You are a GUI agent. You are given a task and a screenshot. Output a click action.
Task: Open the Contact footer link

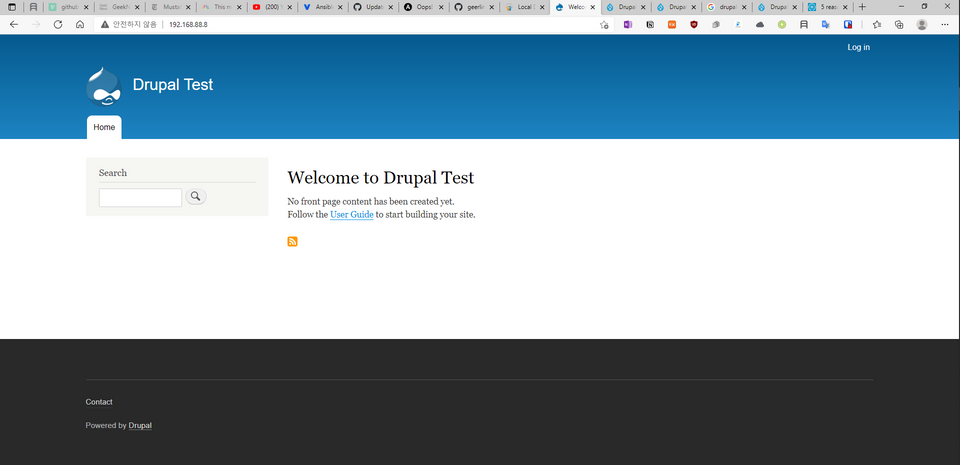[x=99, y=402]
